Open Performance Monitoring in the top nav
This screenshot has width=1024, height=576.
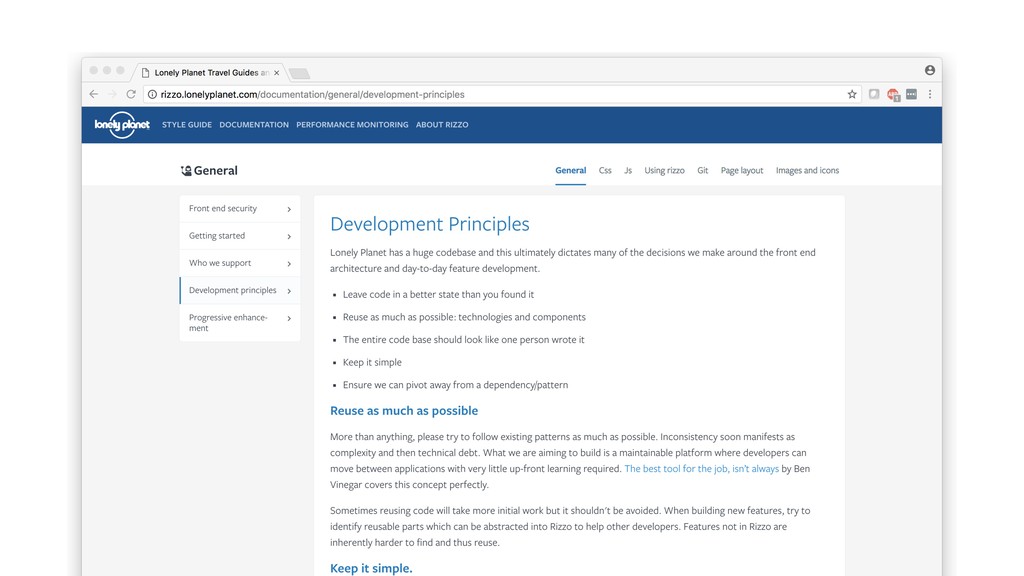click(x=352, y=125)
